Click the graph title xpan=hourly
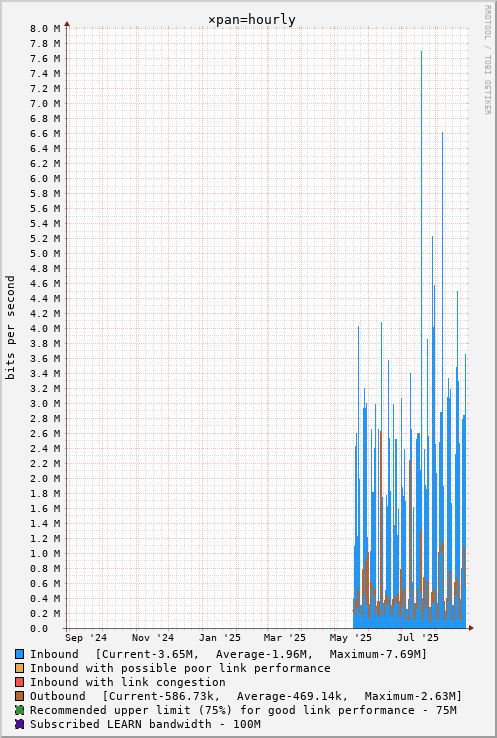This screenshot has height=738, width=497. (252, 20)
